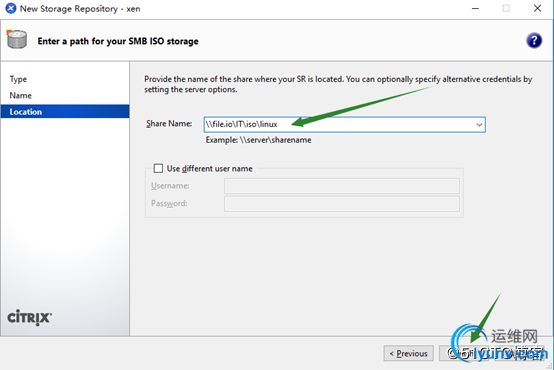Image resolution: width=554 pixels, height=370 pixels.
Task: Open help via the blue question mark icon
Action: tap(534, 41)
